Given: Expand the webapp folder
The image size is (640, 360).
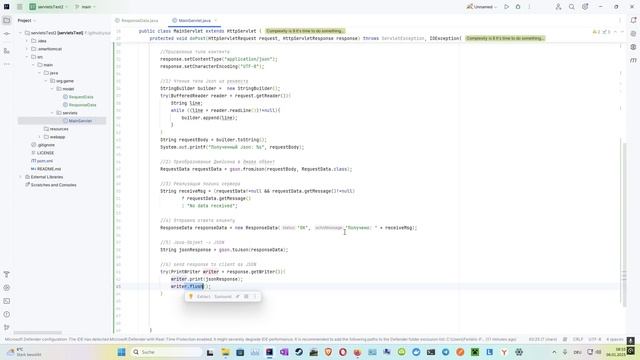Looking at the screenshot, I should pos(40,137).
